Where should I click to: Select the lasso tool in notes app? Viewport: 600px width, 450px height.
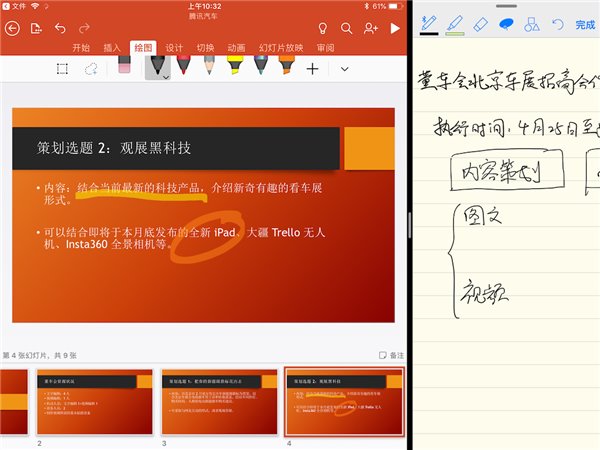505,23
